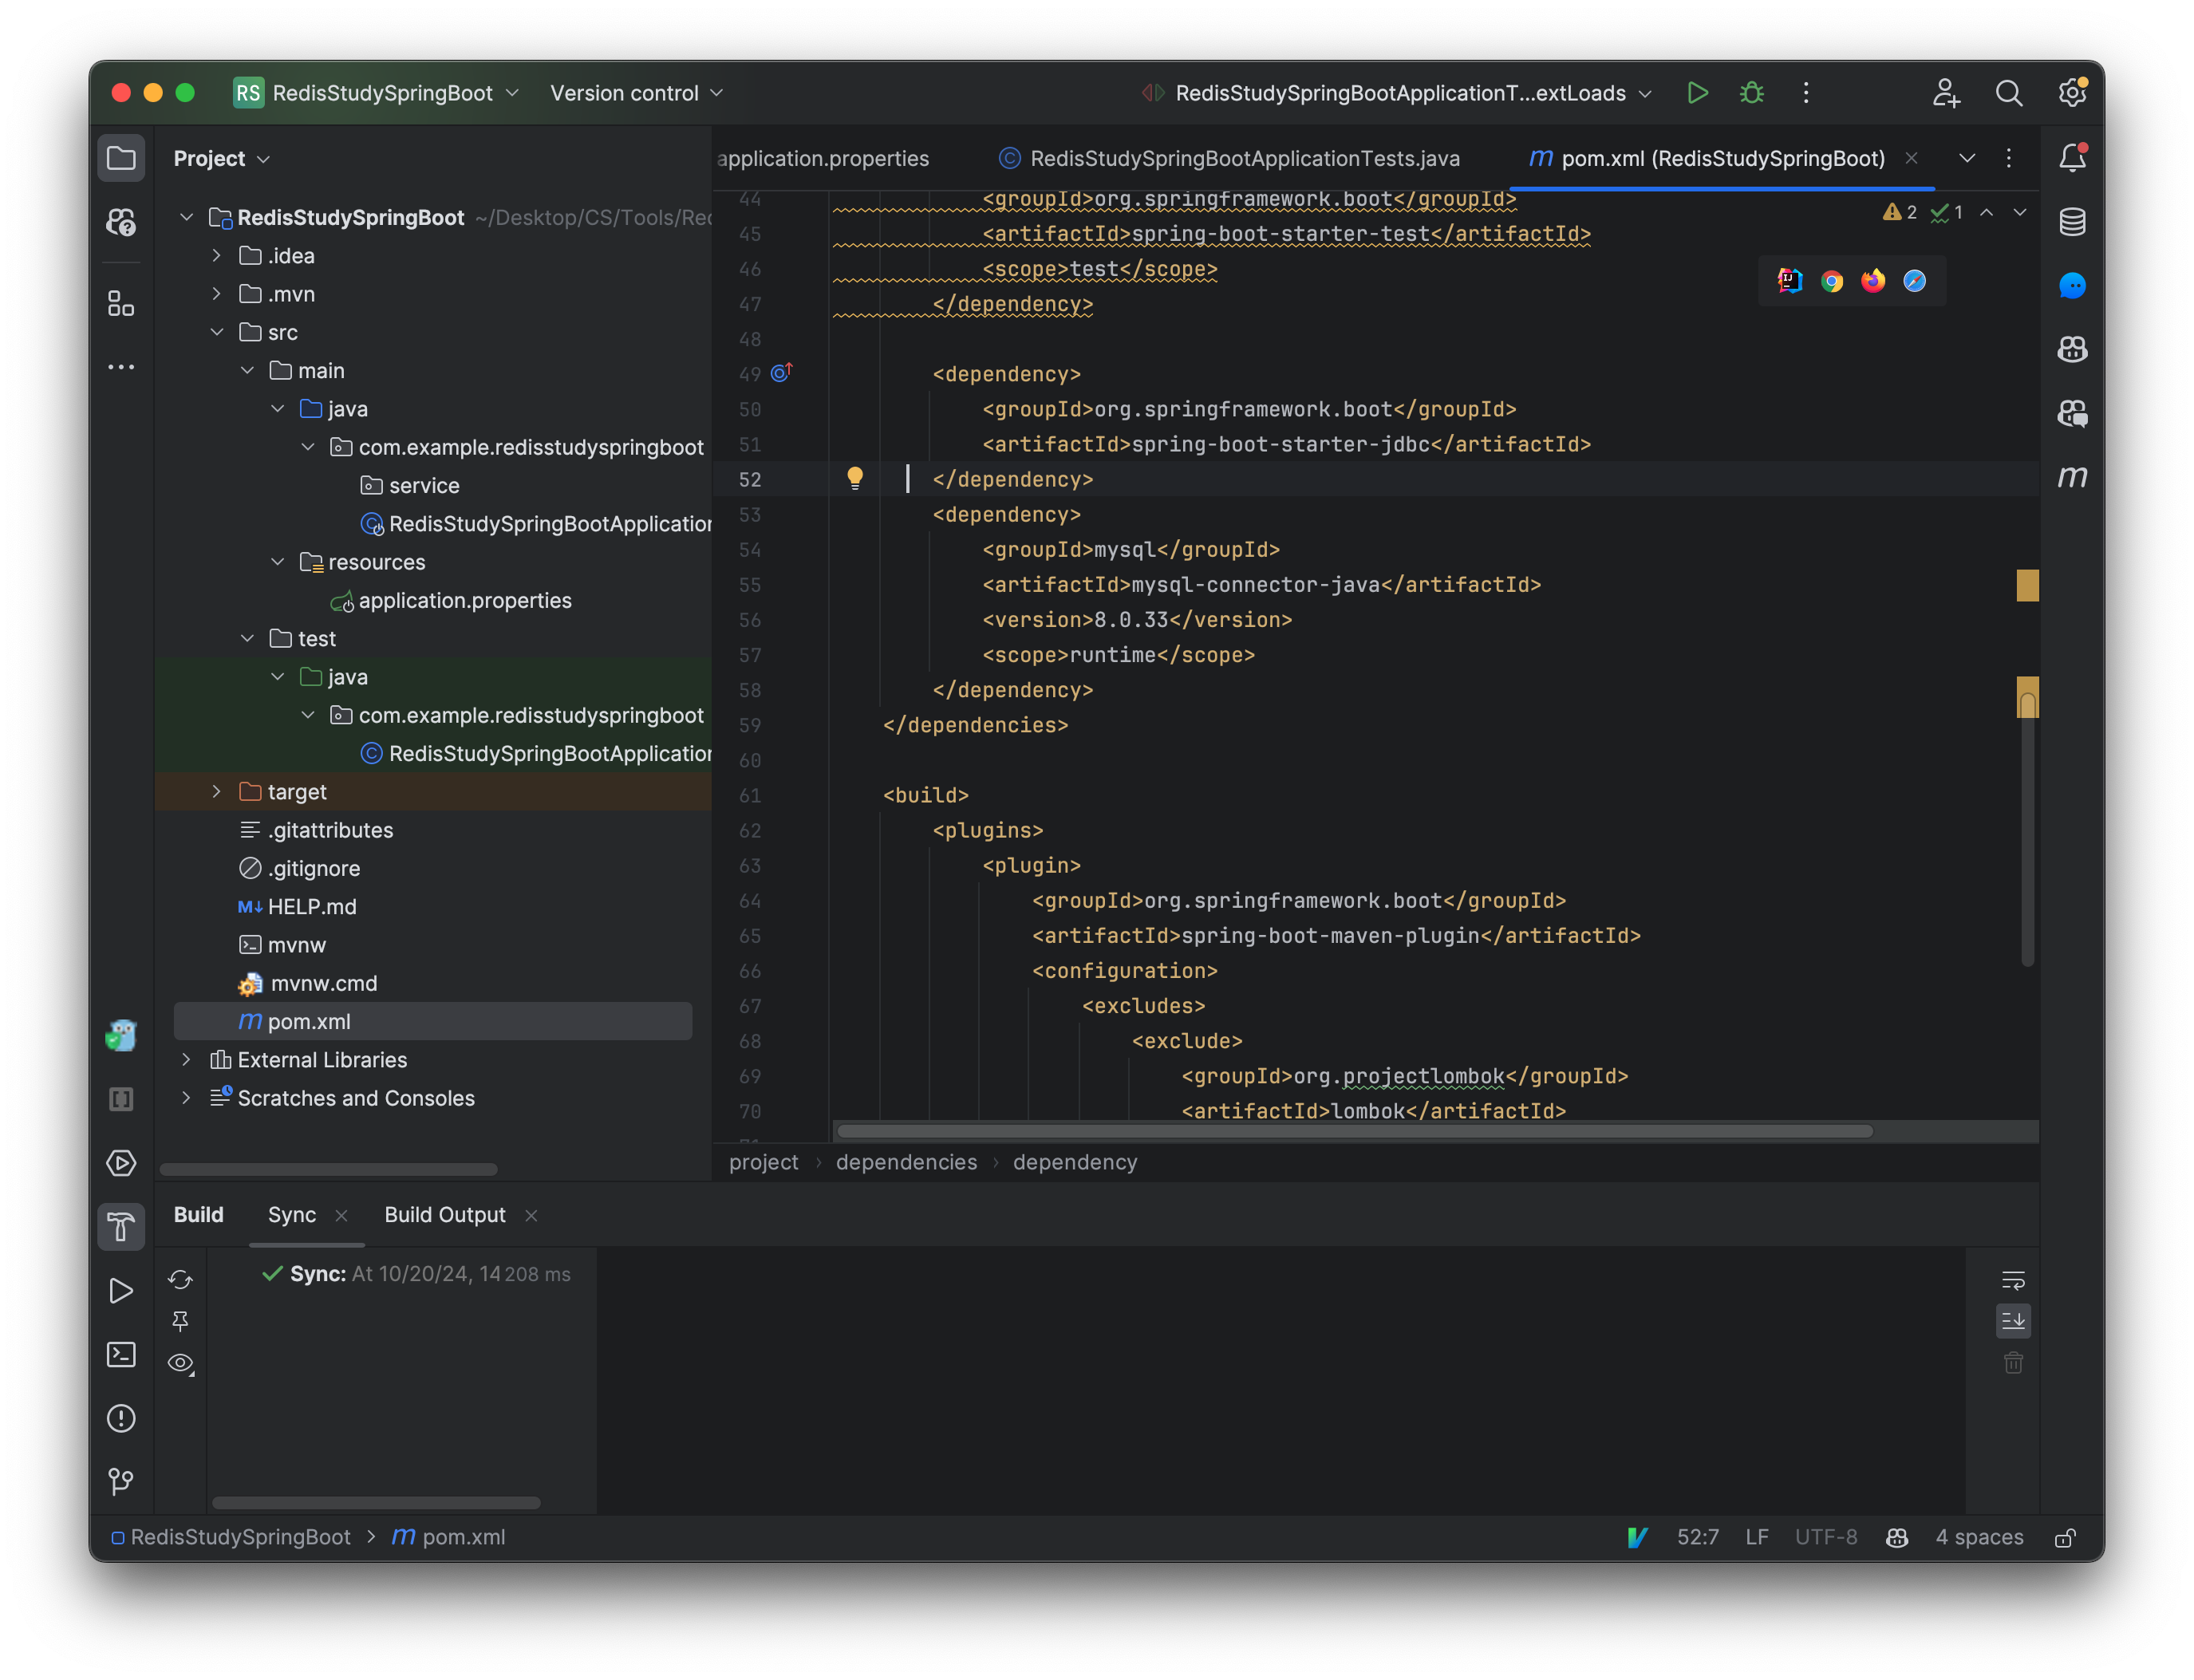Viewport: 2194px width, 1680px height.
Task: Click the Project panel horizontal scrollbar
Action: pyautogui.click(x=328, y=1169)
